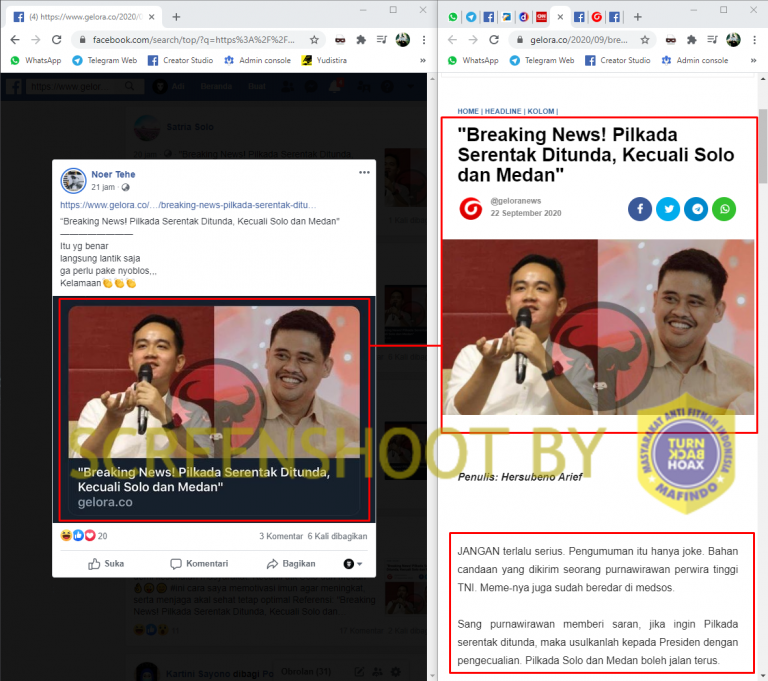The height and width of the screenshot is (681, 768).
Task: Share the article on Facebook
Action: point(640,209)
